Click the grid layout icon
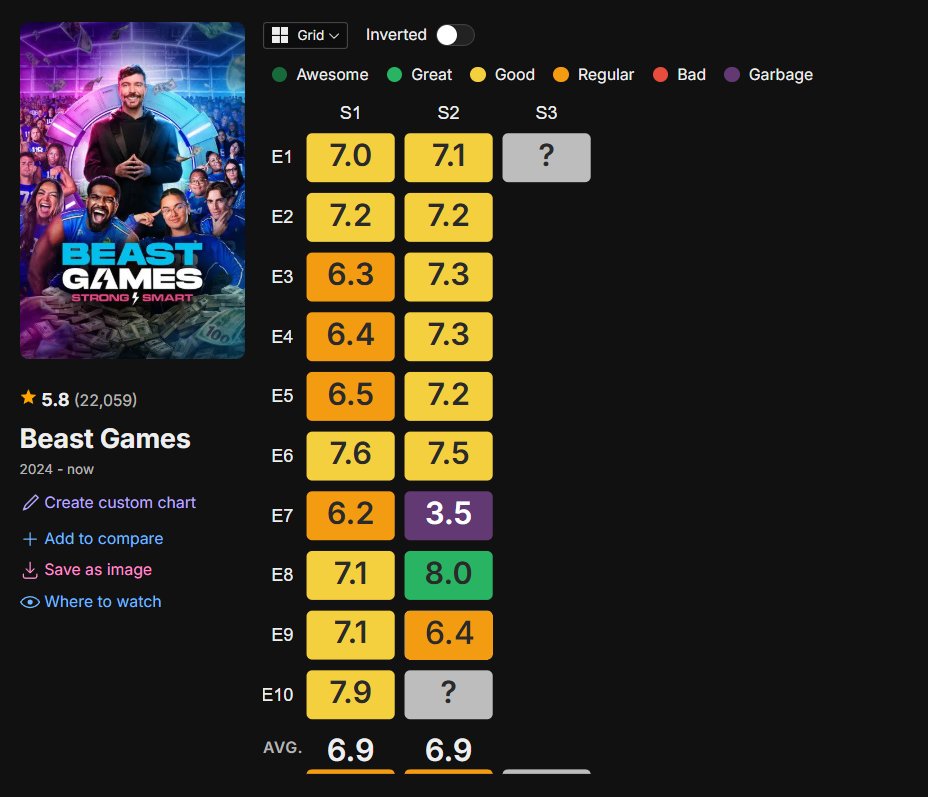This screenshot has width=928, height=797. pos(280,35)
